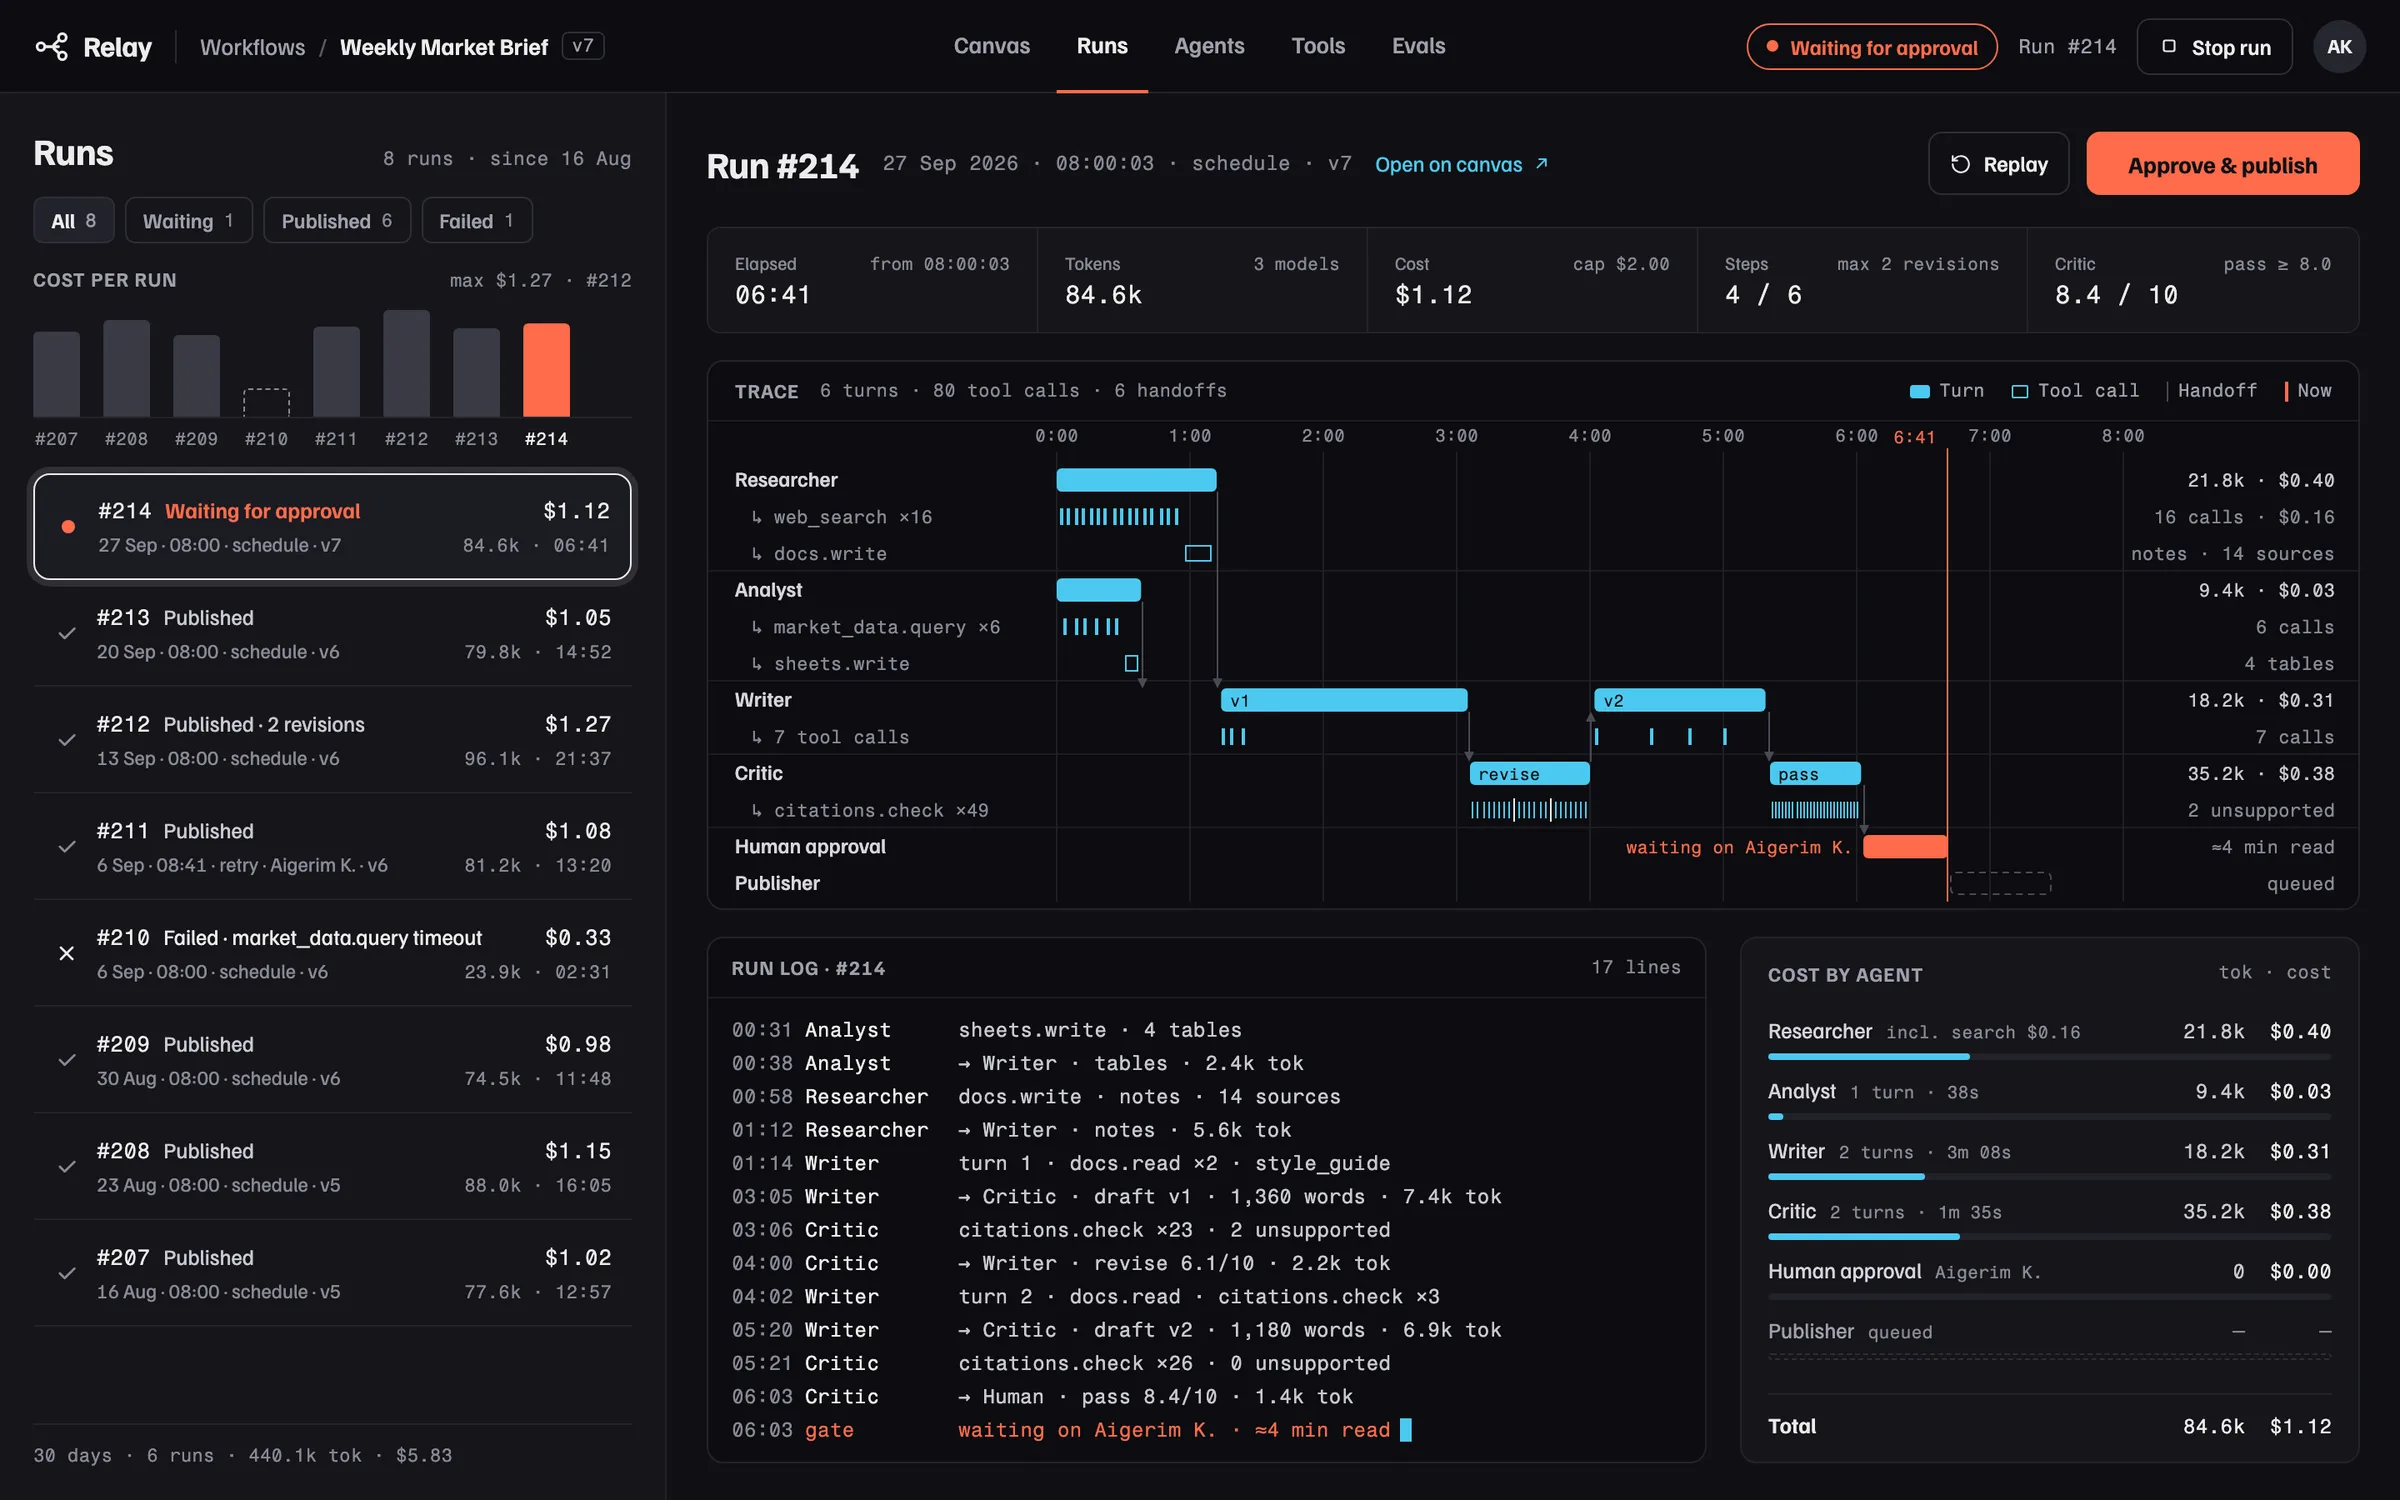Click the dashed queued Publisher box
2400x1500 pixels.
coord(2000,883)
